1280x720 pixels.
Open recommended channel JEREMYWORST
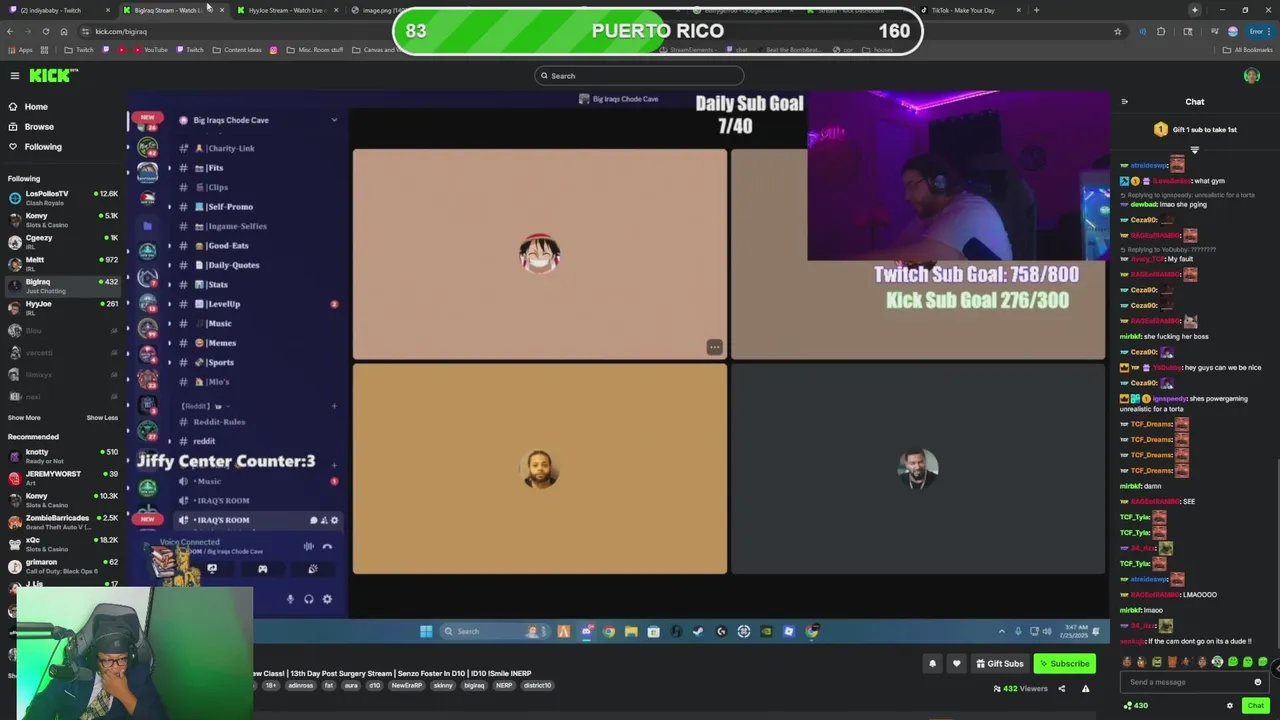point(63,477)
